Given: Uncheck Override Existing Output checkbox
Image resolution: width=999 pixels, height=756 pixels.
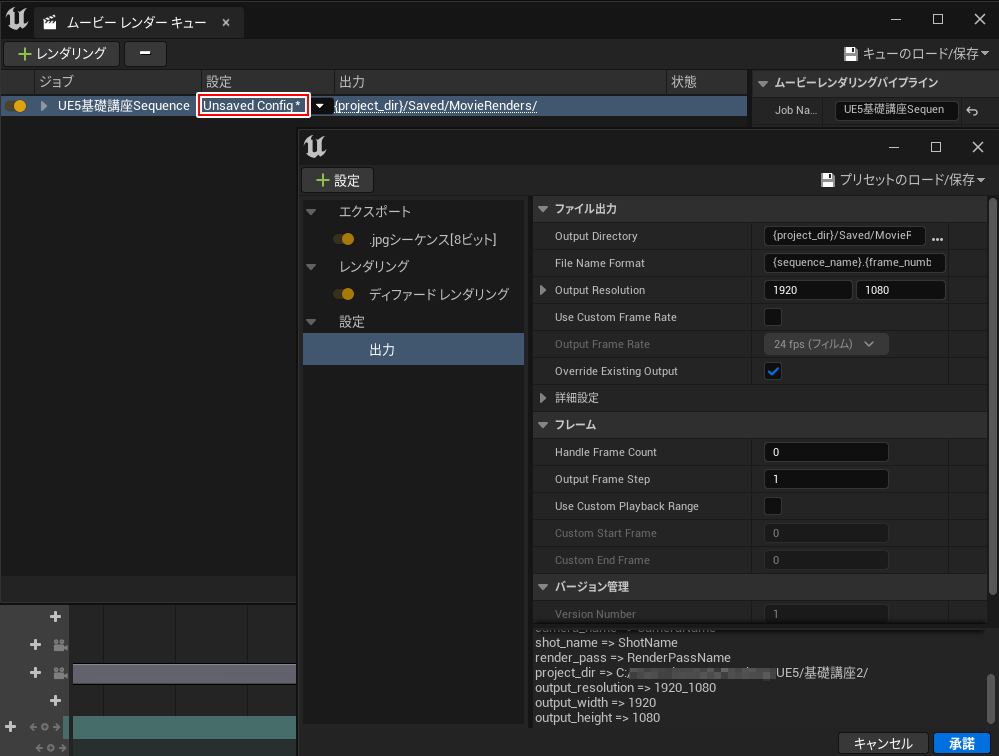Looking at the screenshot, I should (x=773, y=371).
